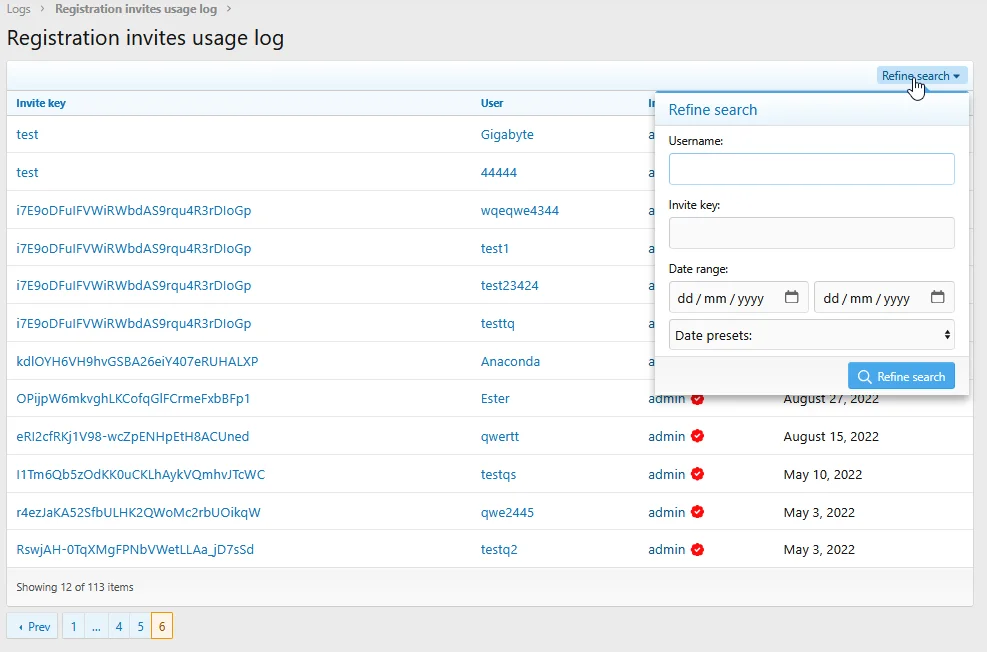Viewport: 987px width, 652px height.
Task: Open the Date presets dropdown
Action: 811,334
